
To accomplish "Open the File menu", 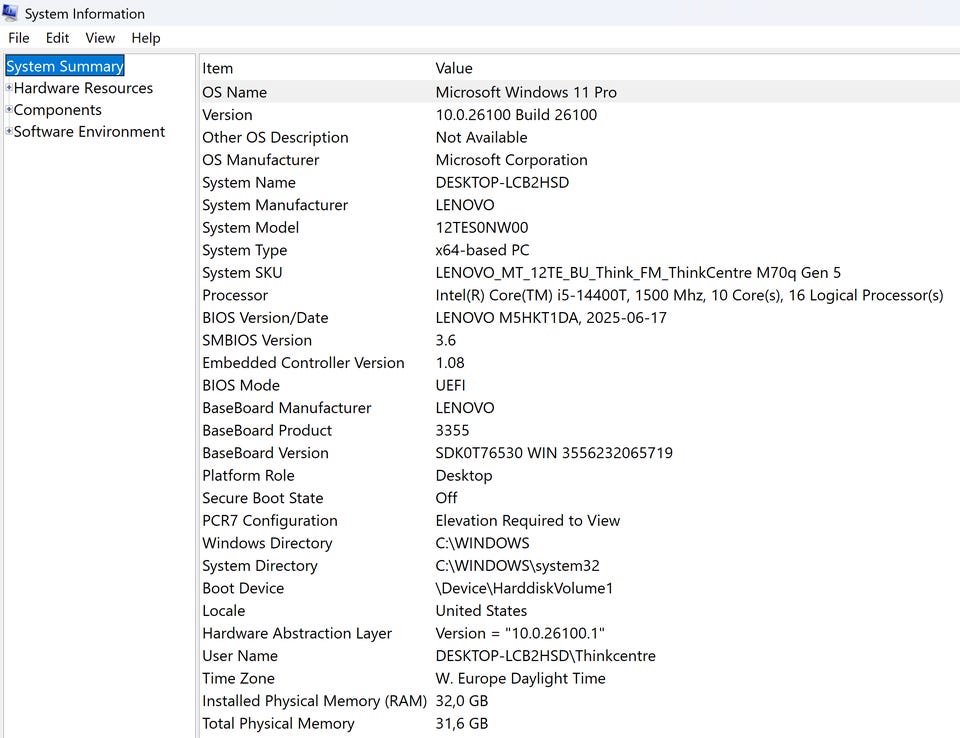I will [18, 38].
